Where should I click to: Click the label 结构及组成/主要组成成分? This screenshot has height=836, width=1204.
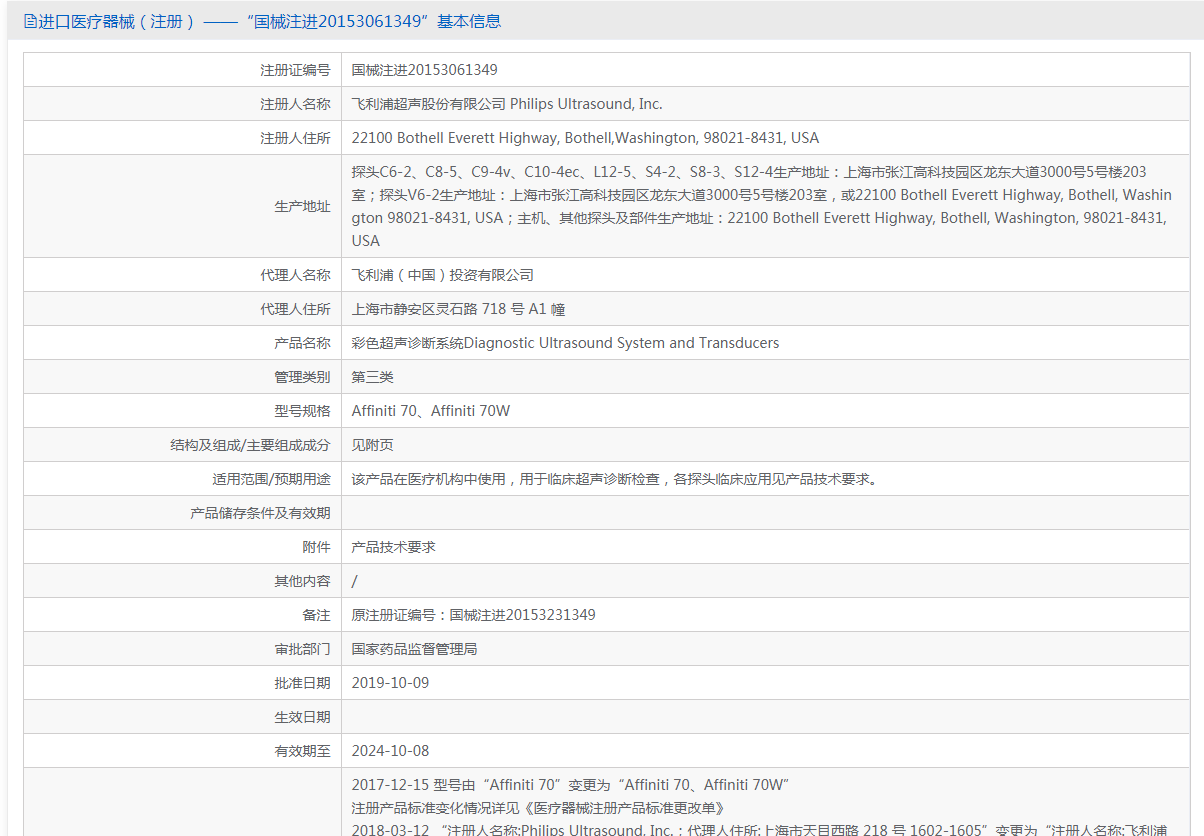tap(250, 445)
